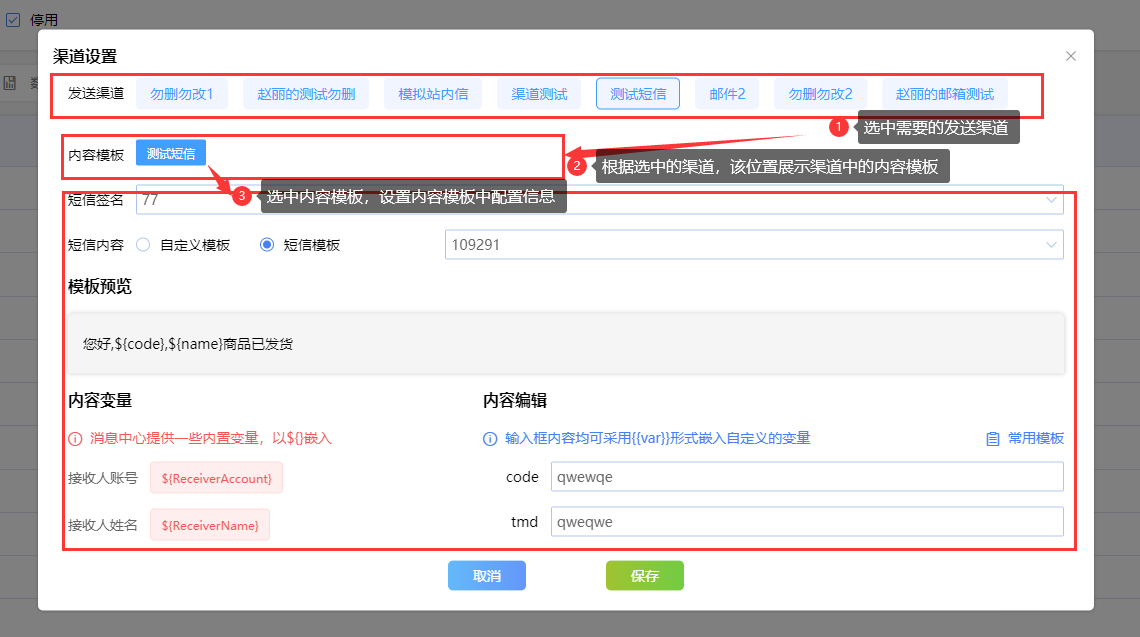Focus the tmd input field
1140x637 pixels.
coord(806,522)
